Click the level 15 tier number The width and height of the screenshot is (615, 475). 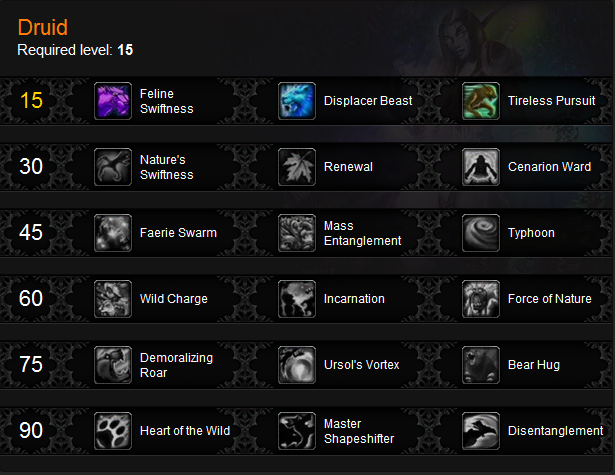point(31,101)
